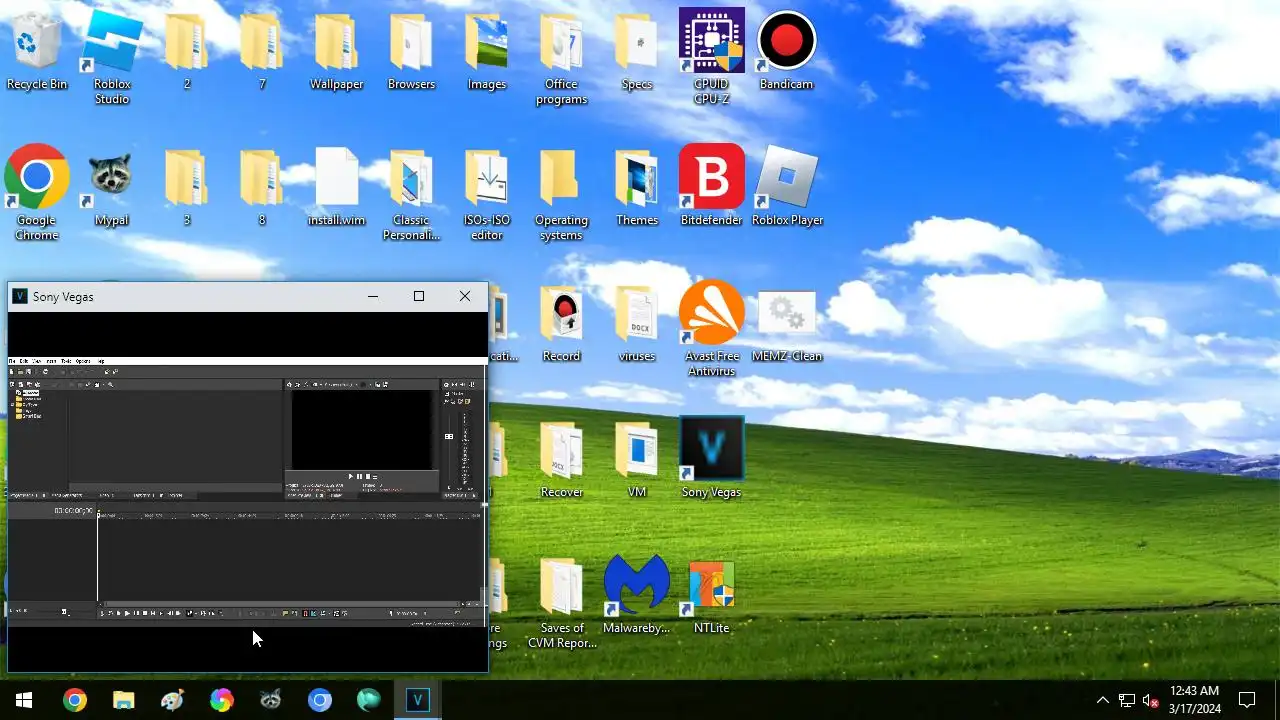Stop playback in the timeline transport bar
The width and height of the screenshot is (1280, 720).
(x=145, y=613)
